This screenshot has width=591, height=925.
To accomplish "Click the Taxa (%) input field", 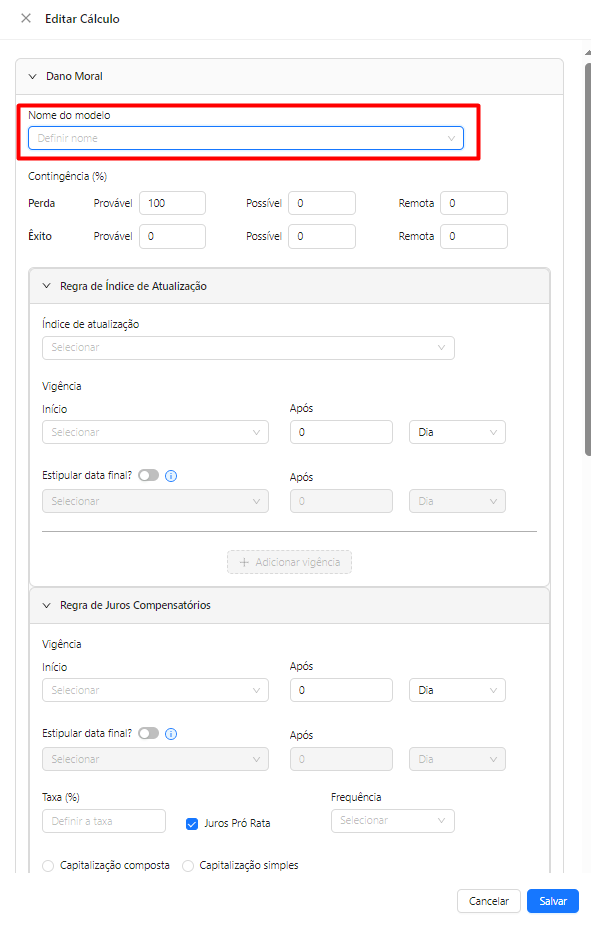I will [x=104, y=821].
